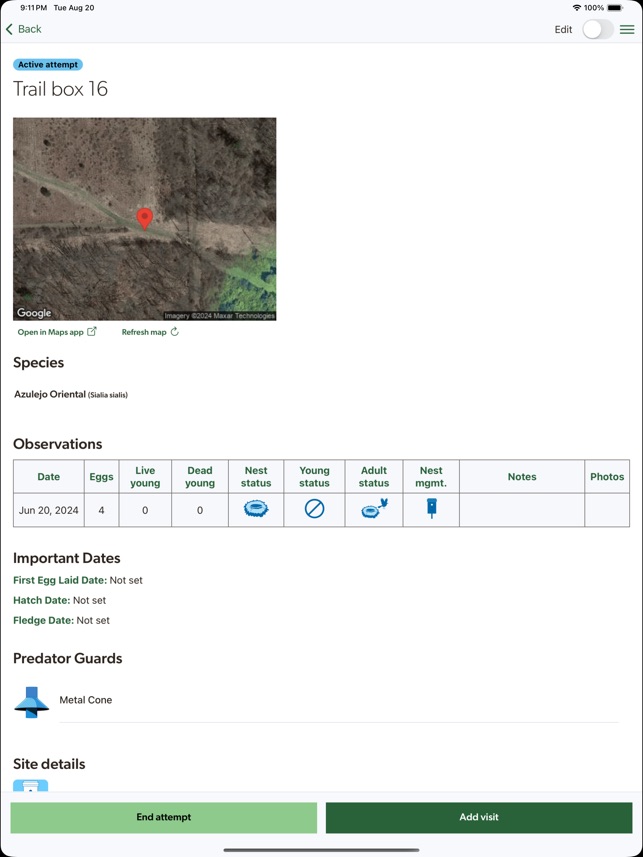Toggle the Edit switch on

[597, 30]
